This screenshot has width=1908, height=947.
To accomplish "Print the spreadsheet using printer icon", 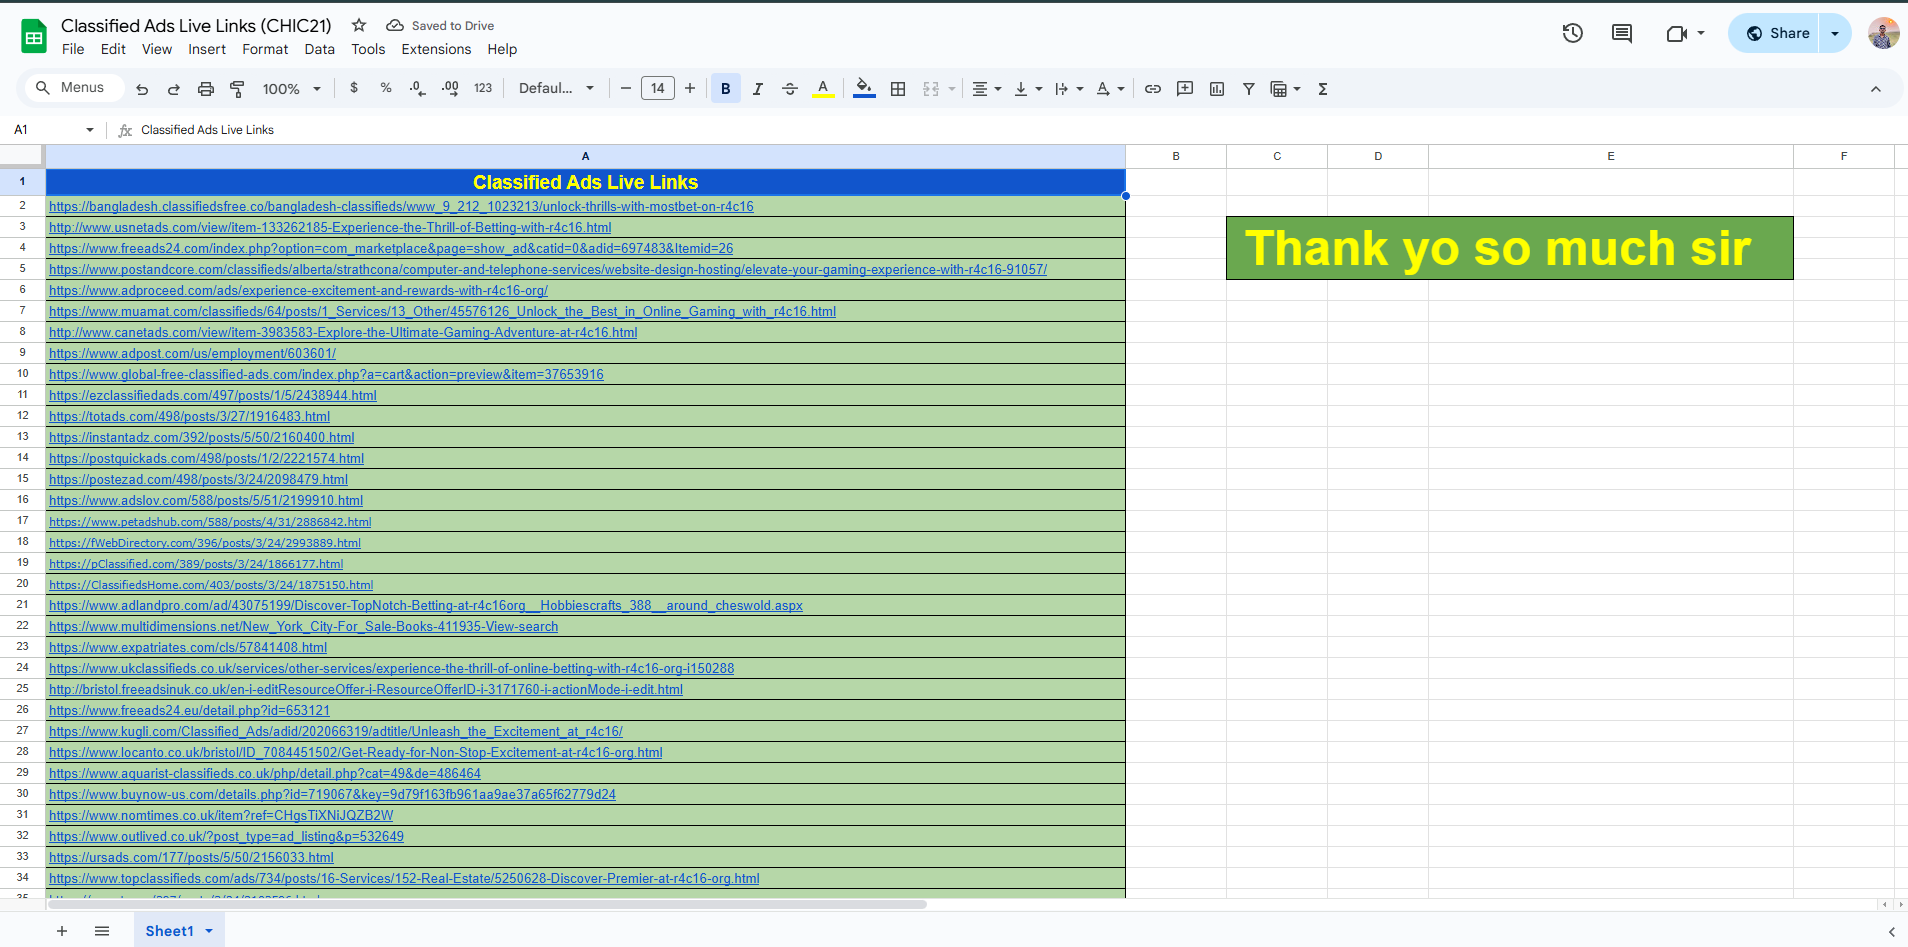I will pos(205,89).
